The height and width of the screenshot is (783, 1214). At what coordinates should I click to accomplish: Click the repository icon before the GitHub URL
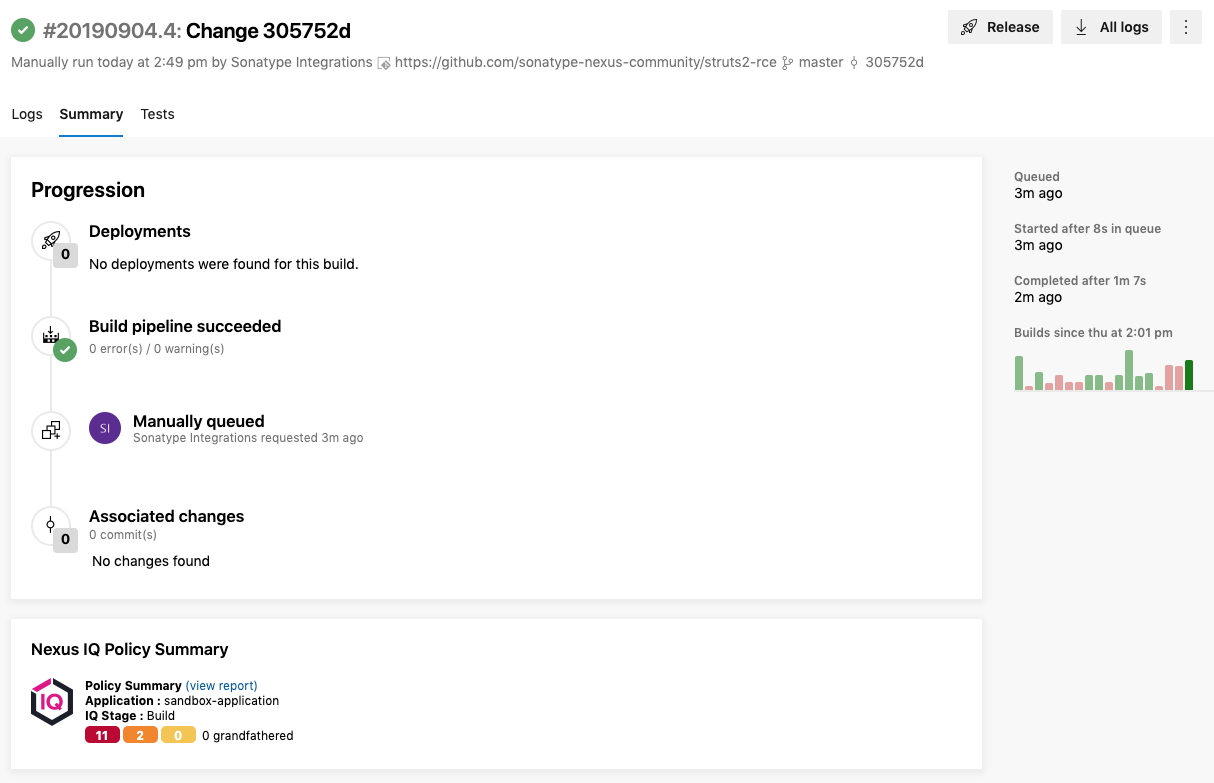click(x=385, y=62)
